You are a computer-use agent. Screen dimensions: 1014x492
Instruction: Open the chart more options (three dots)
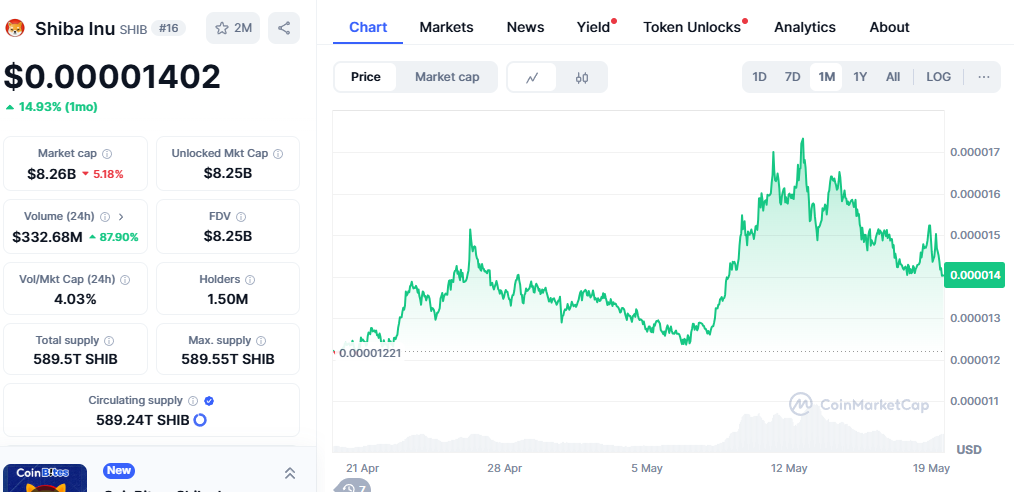(x=984, y=77)
